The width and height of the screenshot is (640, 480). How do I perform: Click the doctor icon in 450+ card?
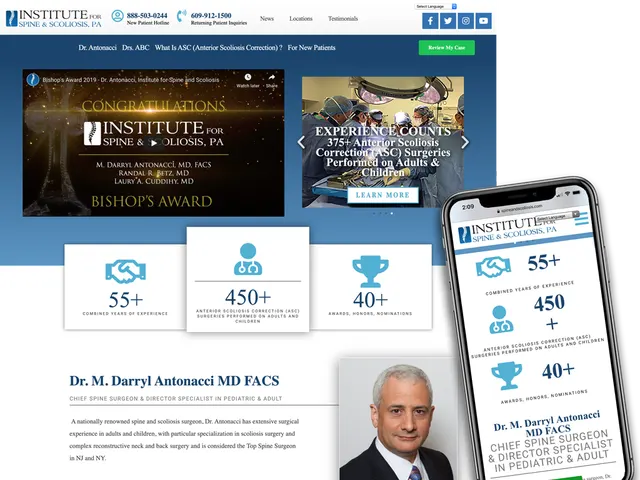point(248,259)
